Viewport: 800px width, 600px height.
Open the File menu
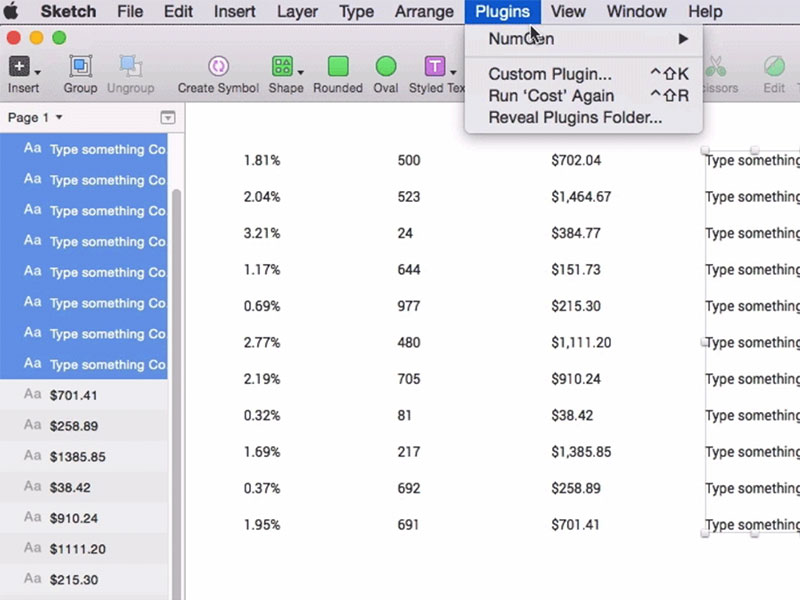pyautogui.click(x=130, y=11)
